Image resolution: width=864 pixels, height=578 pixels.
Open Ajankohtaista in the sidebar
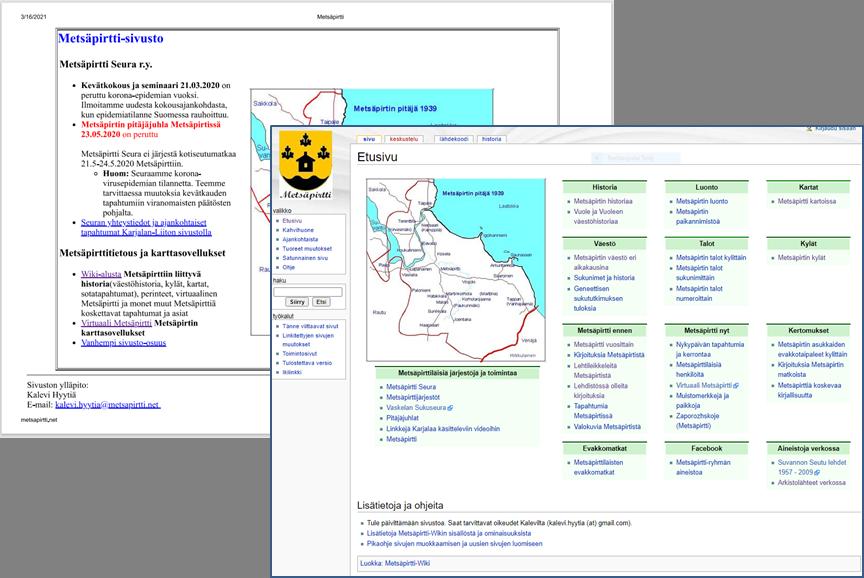(300, 239)
